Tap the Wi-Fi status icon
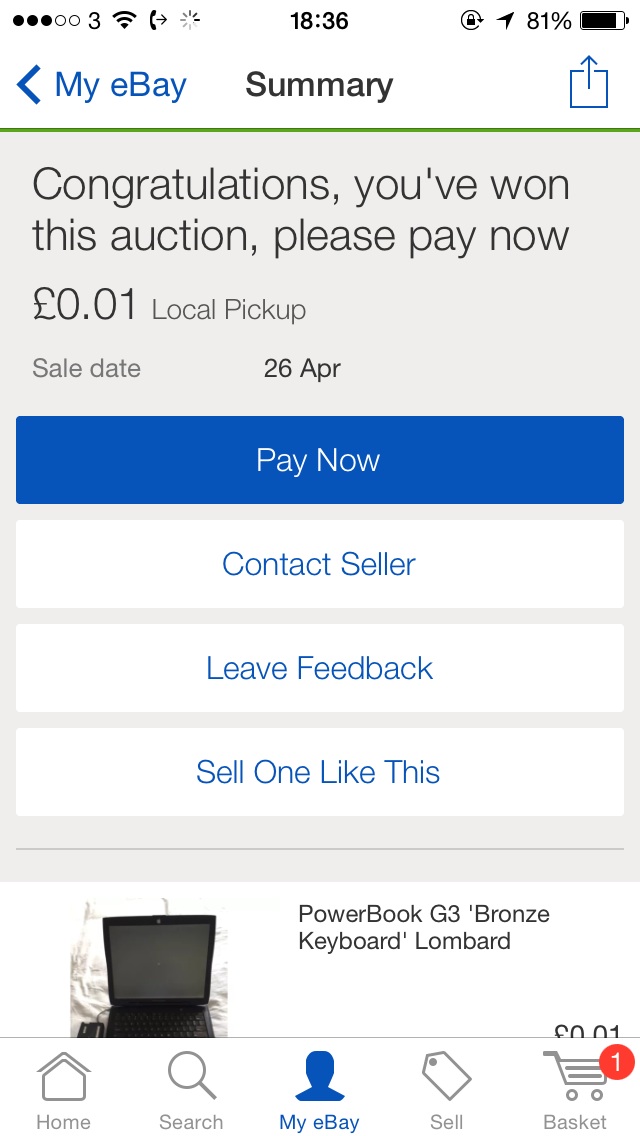The width and height of the screenshot is (640, 1136). coord(124,20)
